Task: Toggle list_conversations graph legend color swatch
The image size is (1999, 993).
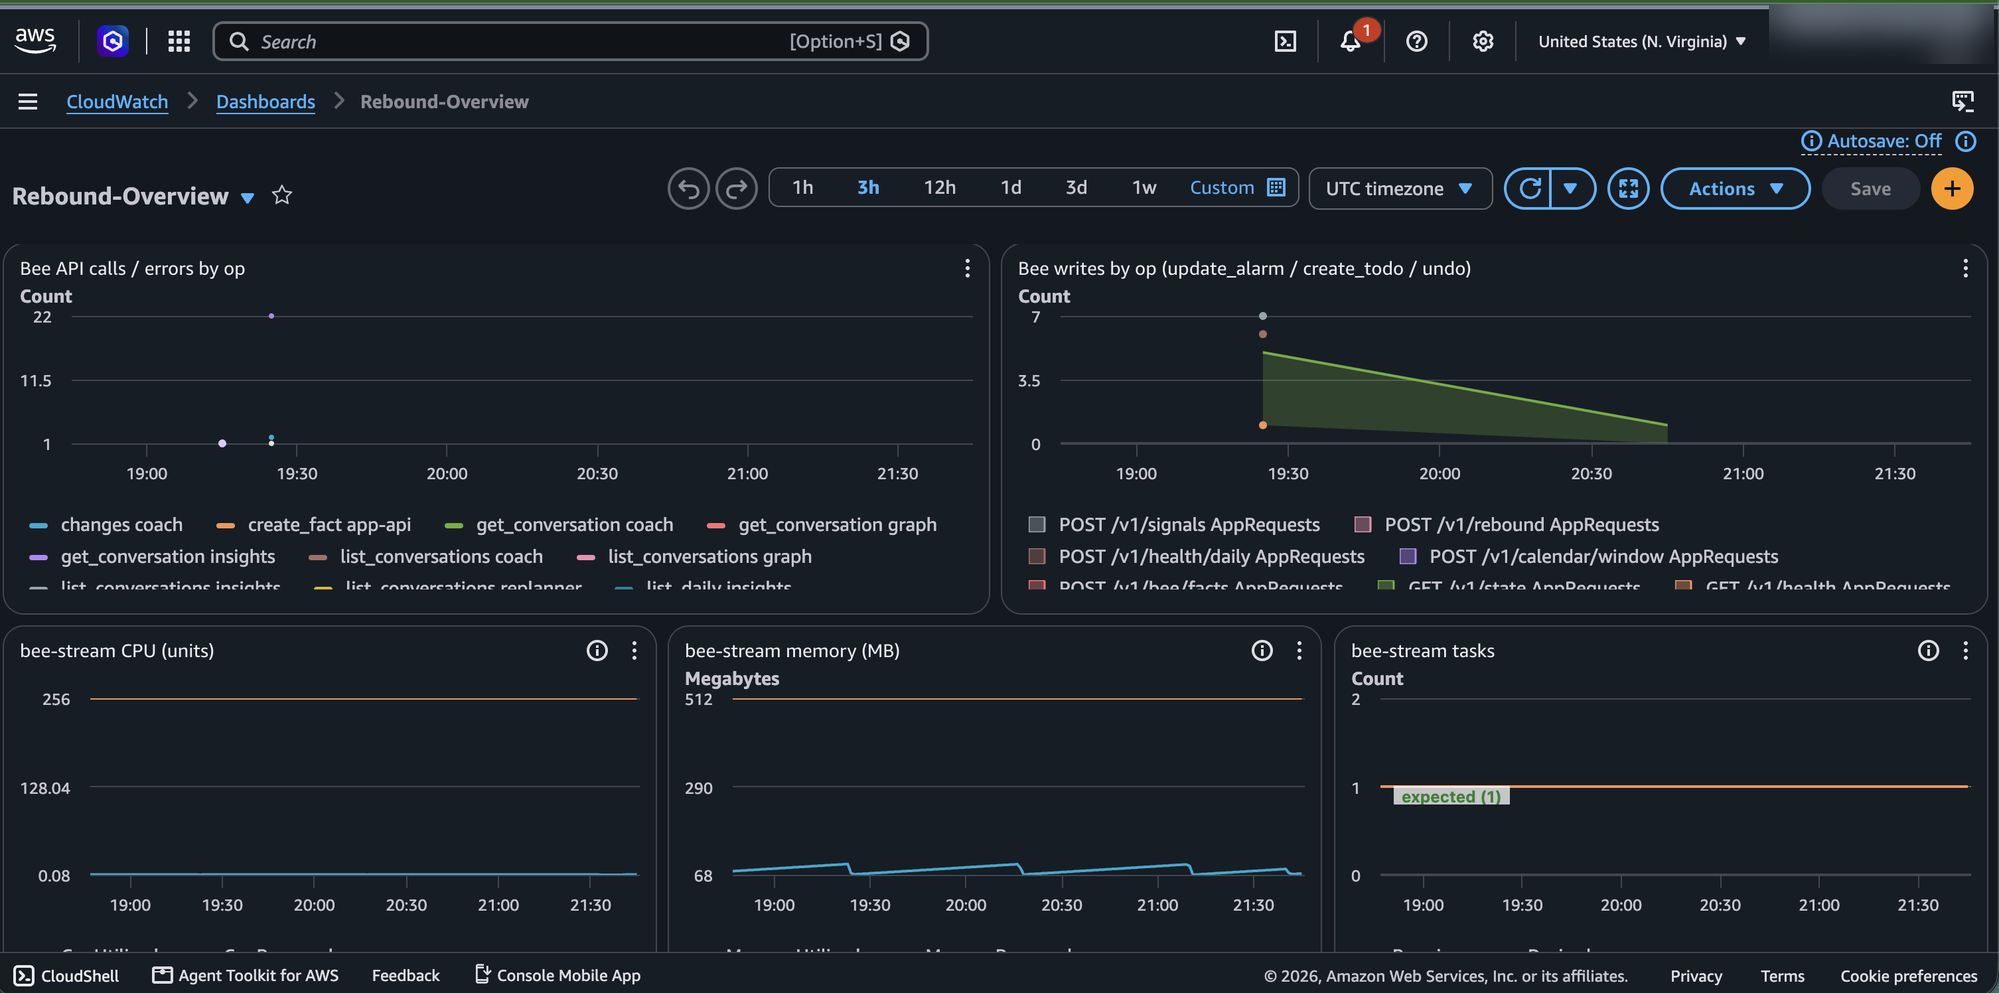Action: (586, 557)
